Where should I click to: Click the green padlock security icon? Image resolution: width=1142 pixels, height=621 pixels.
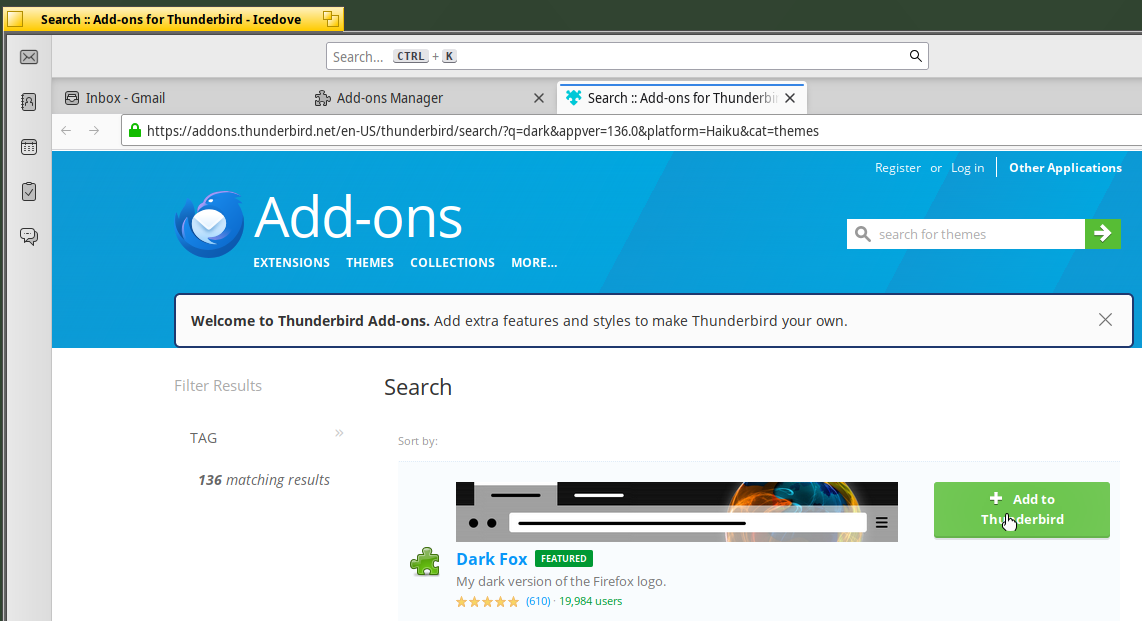pos(135,130)
